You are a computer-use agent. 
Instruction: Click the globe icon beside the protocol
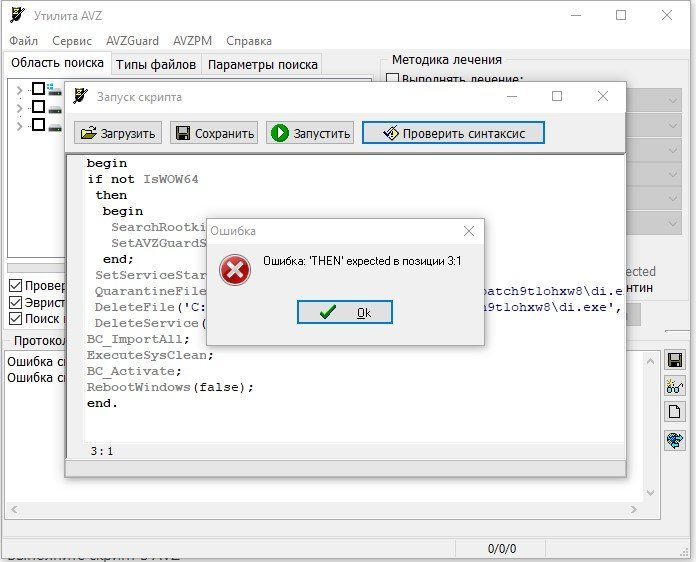point(675,440)
